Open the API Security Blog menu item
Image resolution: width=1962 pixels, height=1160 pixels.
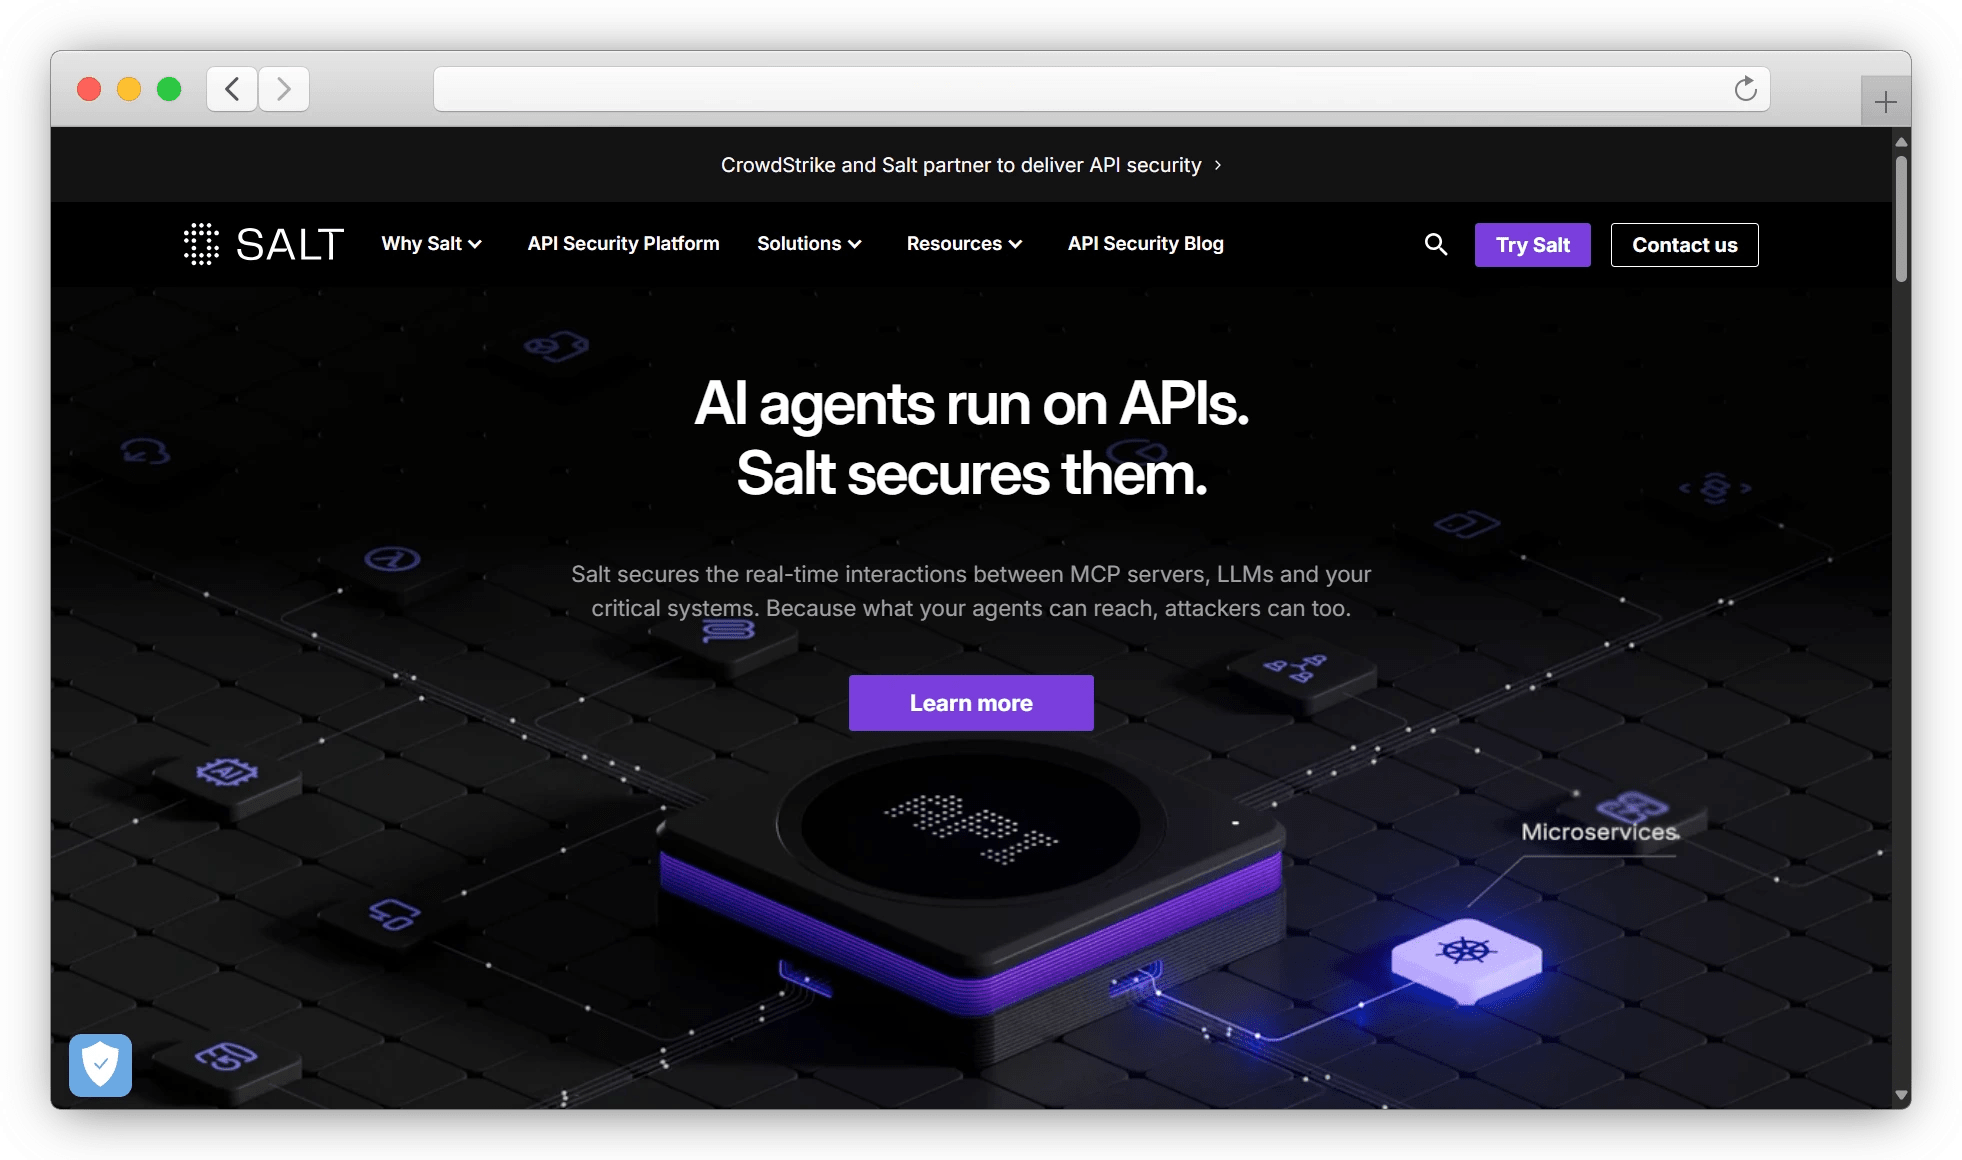1145,244
